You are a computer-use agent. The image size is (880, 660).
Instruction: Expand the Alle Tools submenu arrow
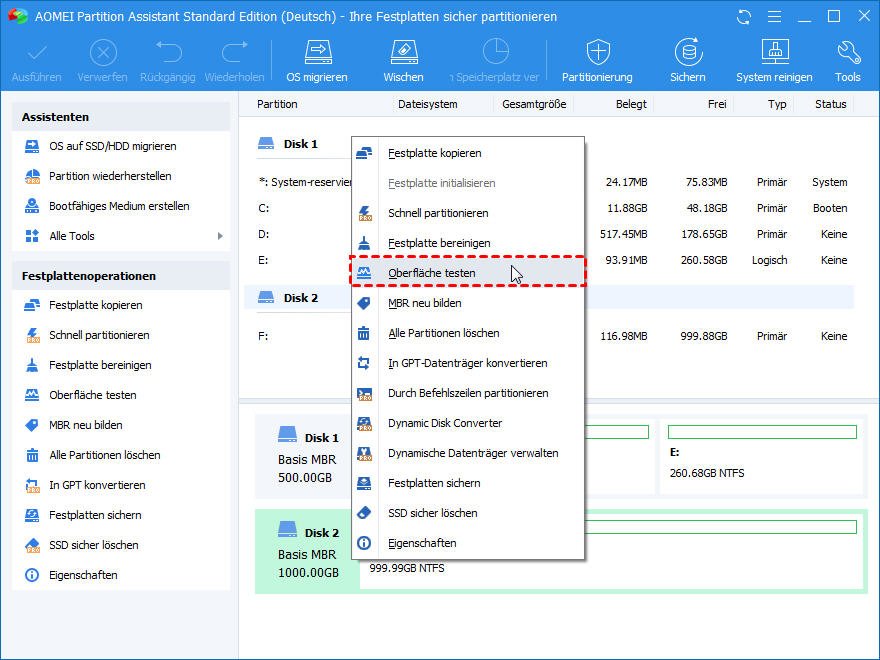pos(220,236)
